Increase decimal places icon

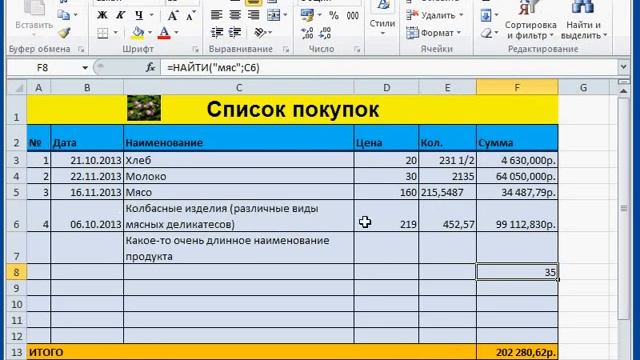(x=307, y=33)
